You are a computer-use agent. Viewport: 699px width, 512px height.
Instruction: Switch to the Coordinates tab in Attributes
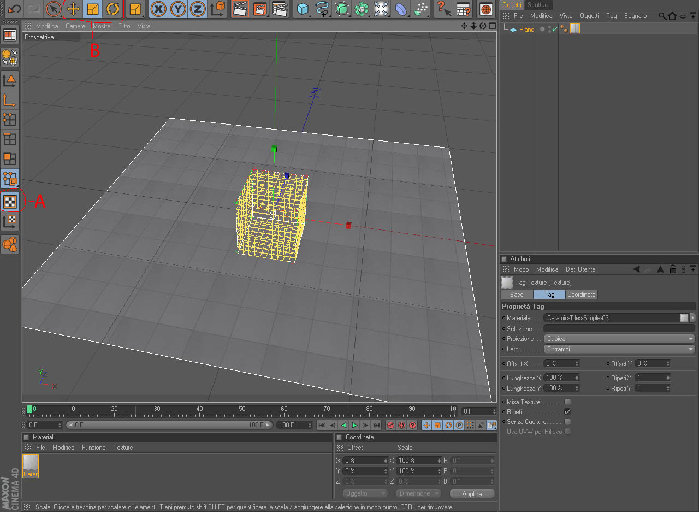pyautogui.click(x=581, y=295)
